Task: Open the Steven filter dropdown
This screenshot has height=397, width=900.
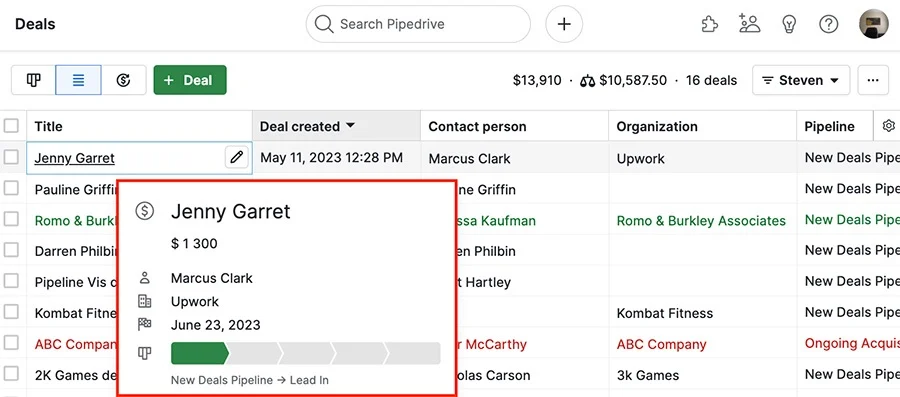Action: pyautogui.click(x=801, y=80)
